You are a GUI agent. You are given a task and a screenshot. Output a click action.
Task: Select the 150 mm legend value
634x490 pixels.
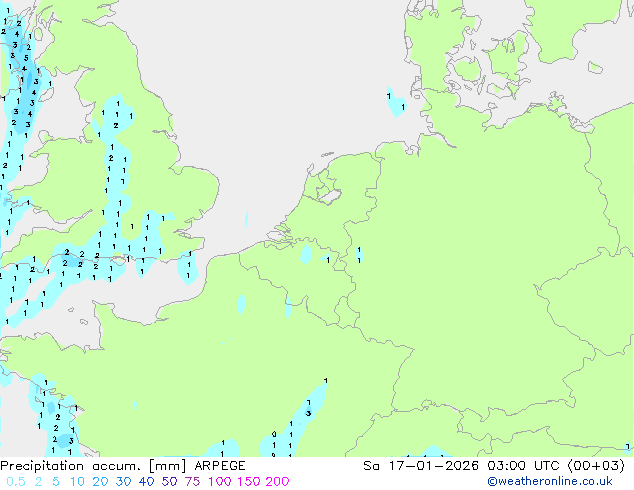[249, 482]
